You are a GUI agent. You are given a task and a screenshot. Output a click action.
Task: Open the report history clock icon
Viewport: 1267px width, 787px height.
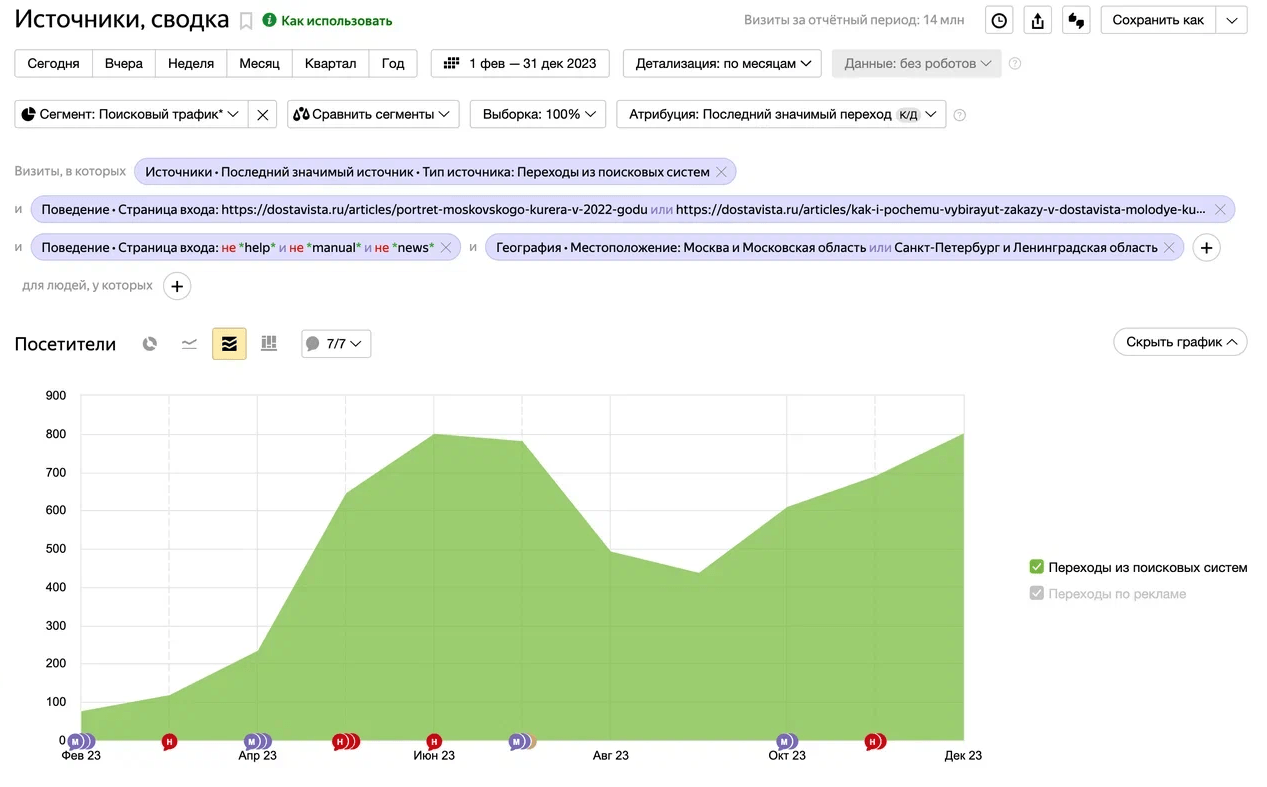click(999, 20)
